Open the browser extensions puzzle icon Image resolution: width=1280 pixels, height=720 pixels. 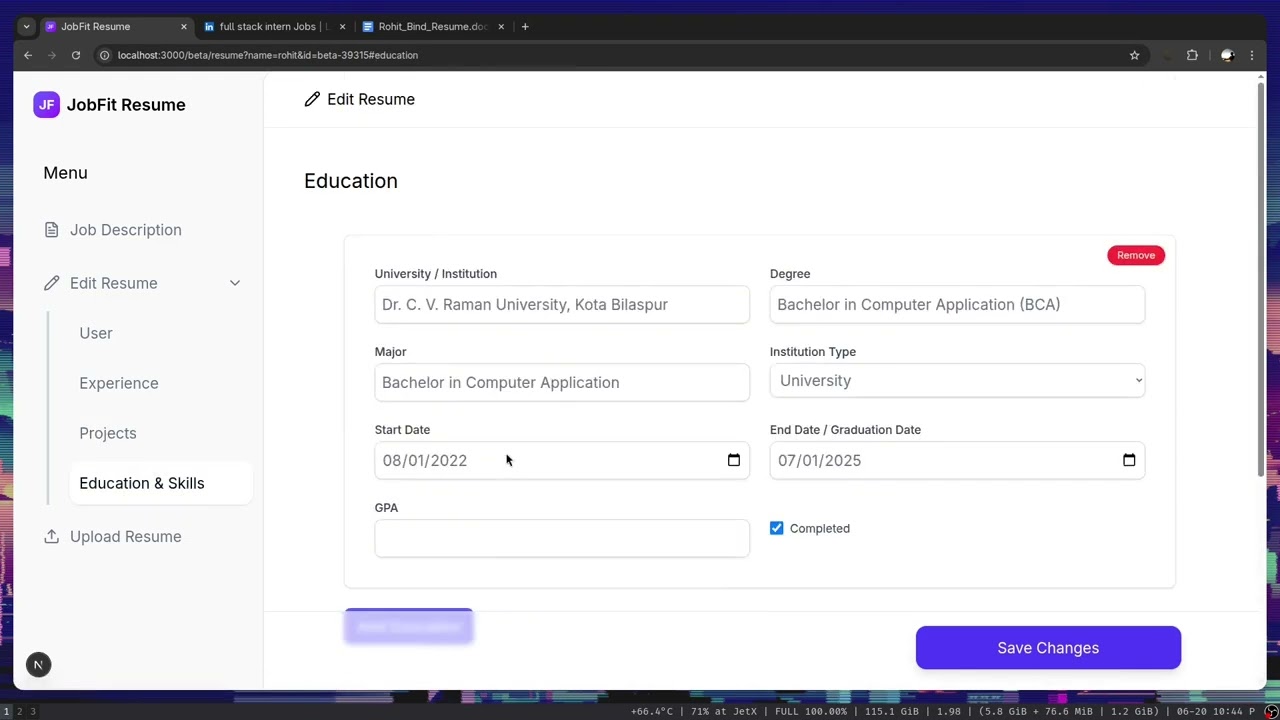click(x=1192, y=55)
